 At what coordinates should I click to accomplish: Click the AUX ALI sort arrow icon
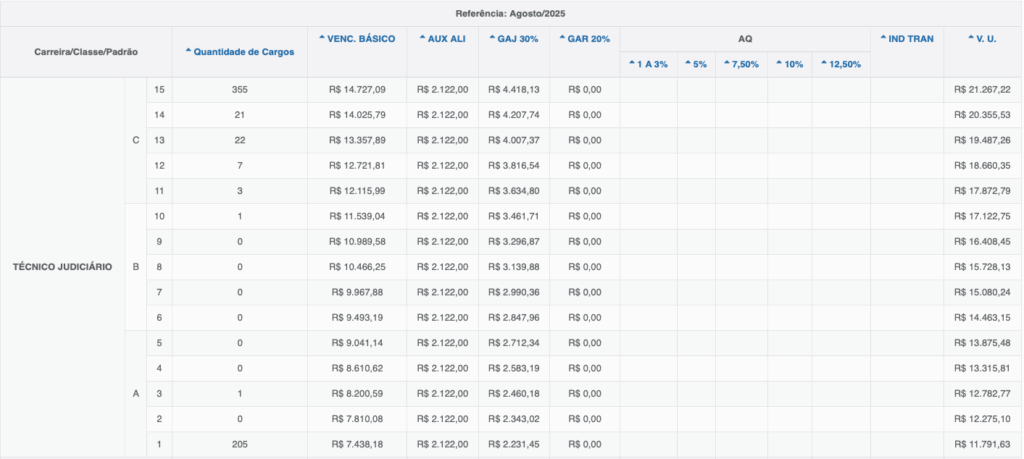tap(424, 38)
